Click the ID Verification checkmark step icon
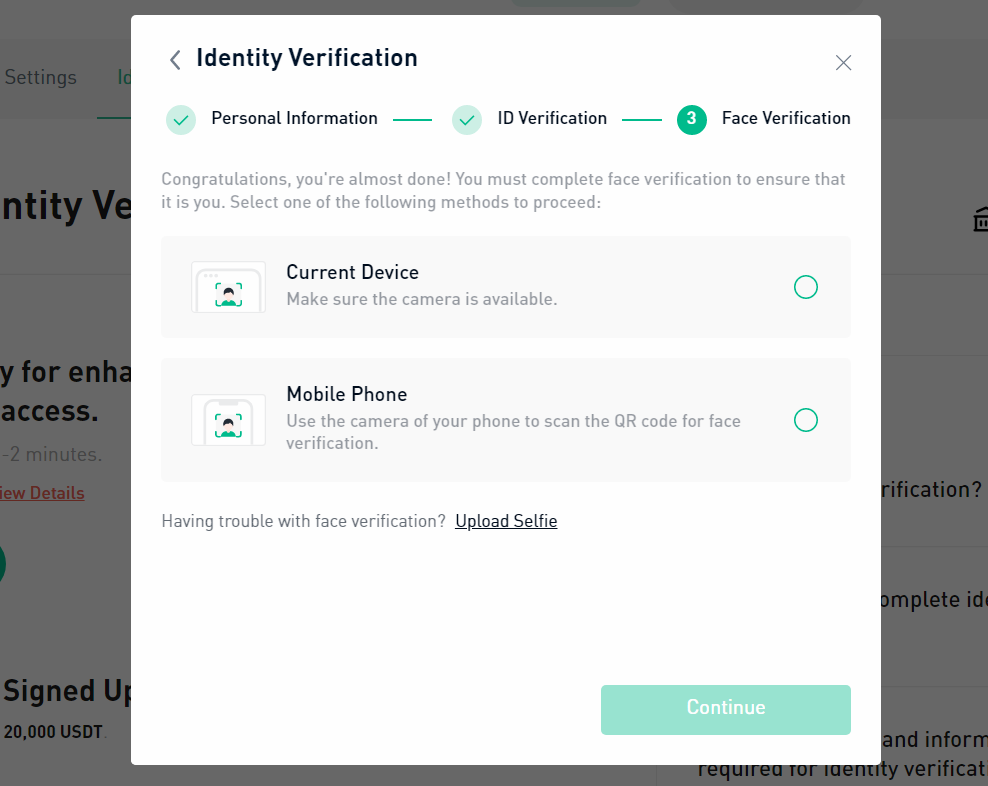The image size is (988, 786). point(467,120)
